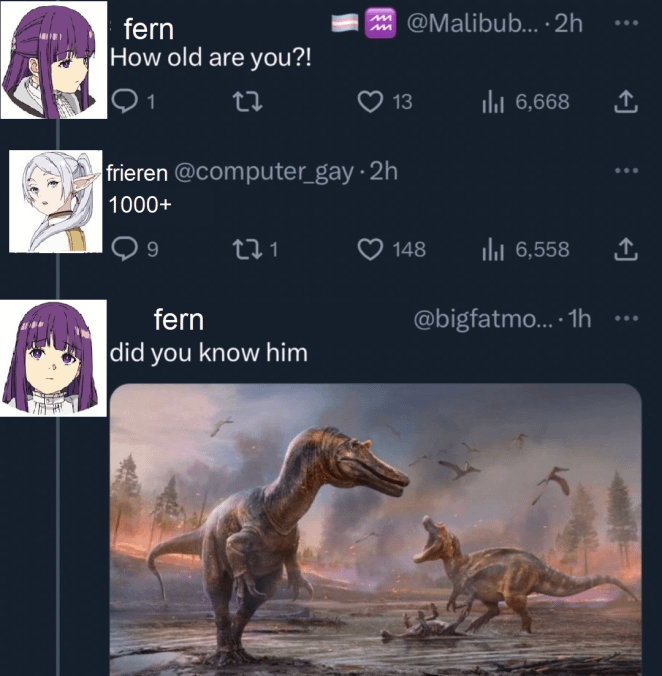Share frieren's "1000+" tweet

pyautogui.click(x=625, y=249)
